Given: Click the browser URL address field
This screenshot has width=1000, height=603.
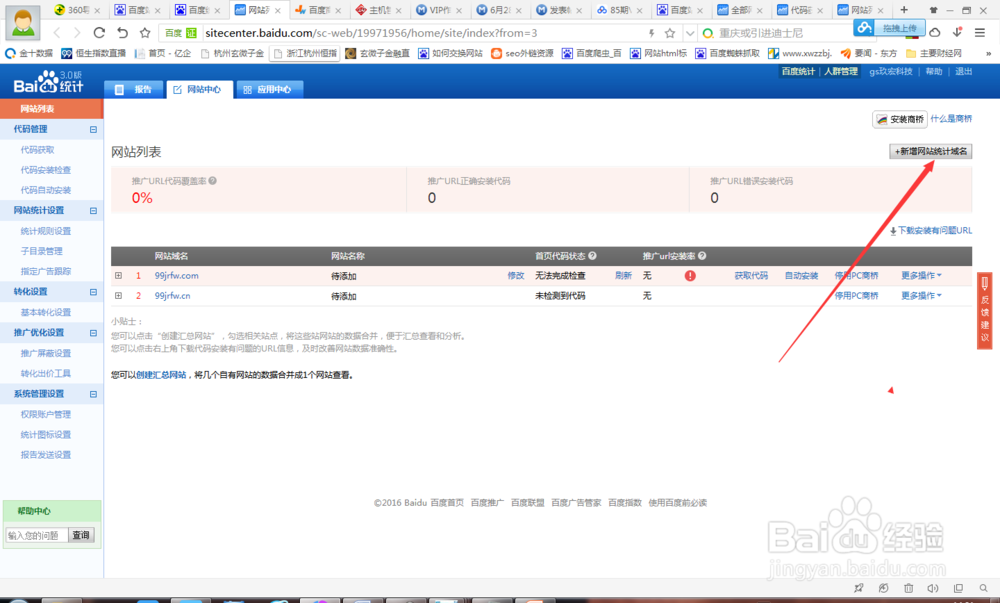Looking at the screenshot, I should pos(421,33).
